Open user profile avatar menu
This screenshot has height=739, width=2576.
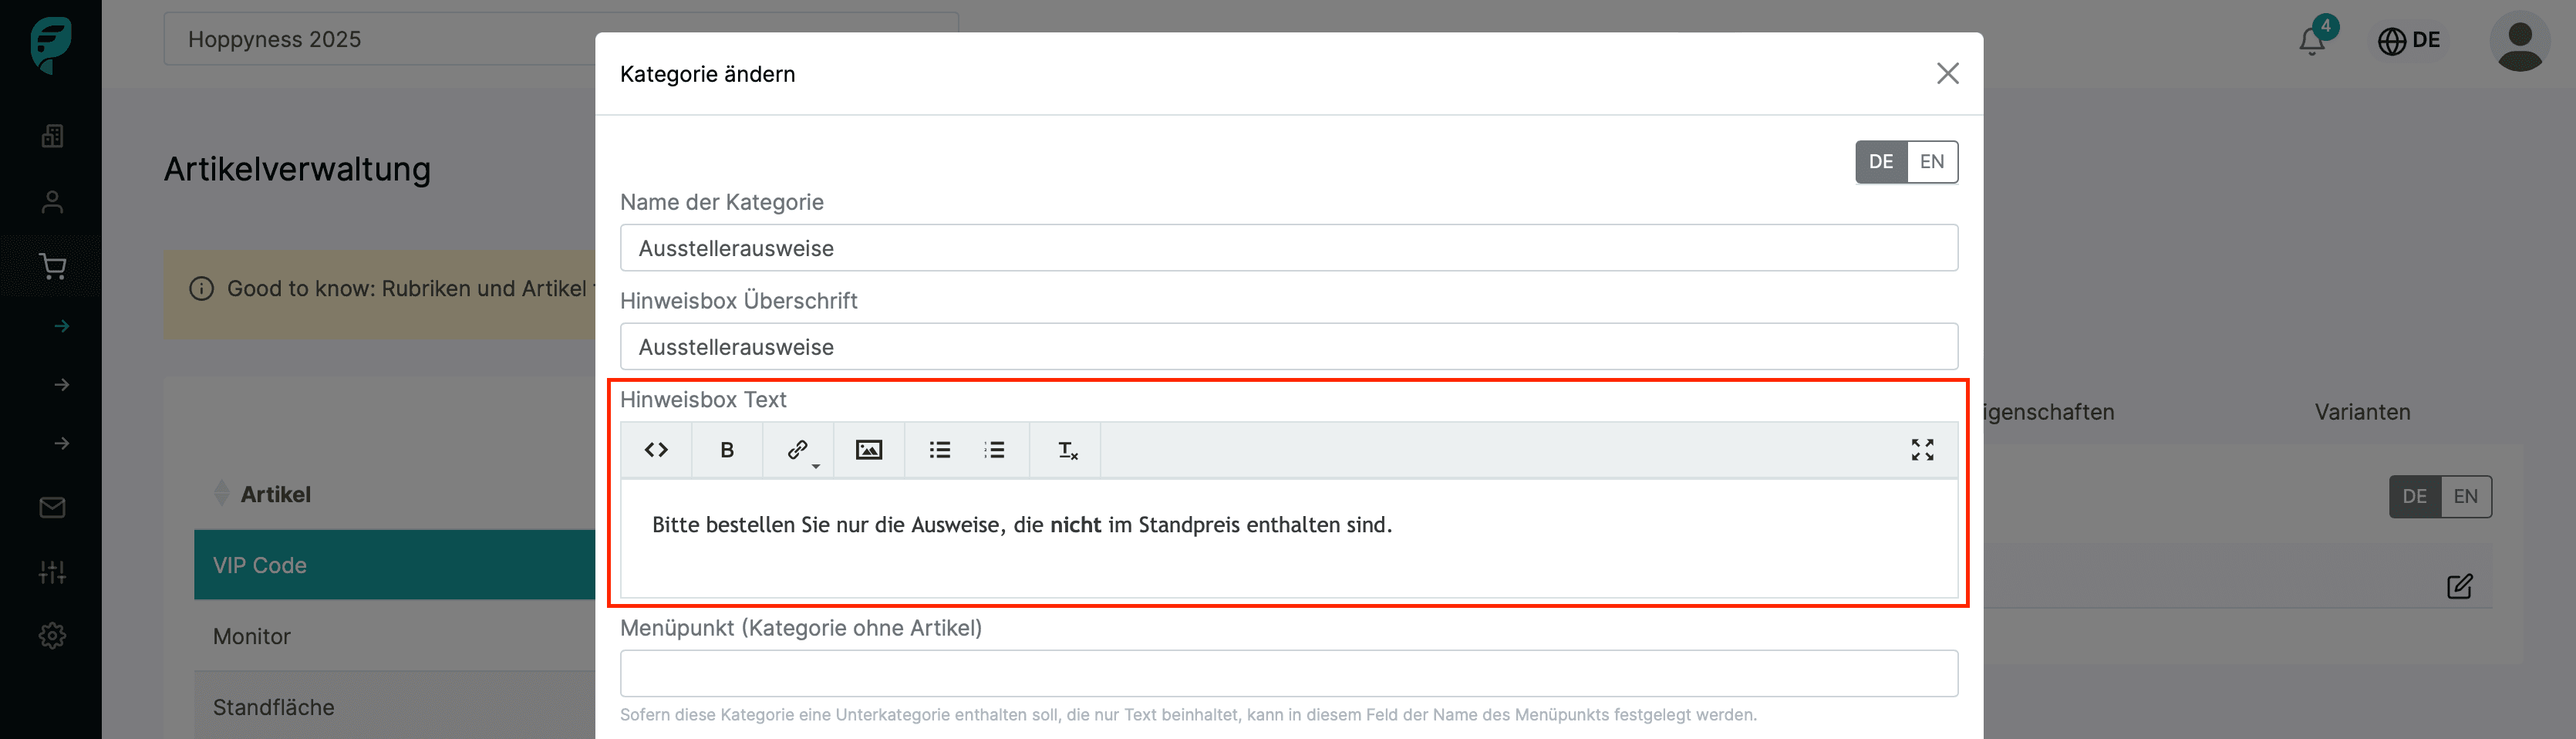tap(2519, 41)
